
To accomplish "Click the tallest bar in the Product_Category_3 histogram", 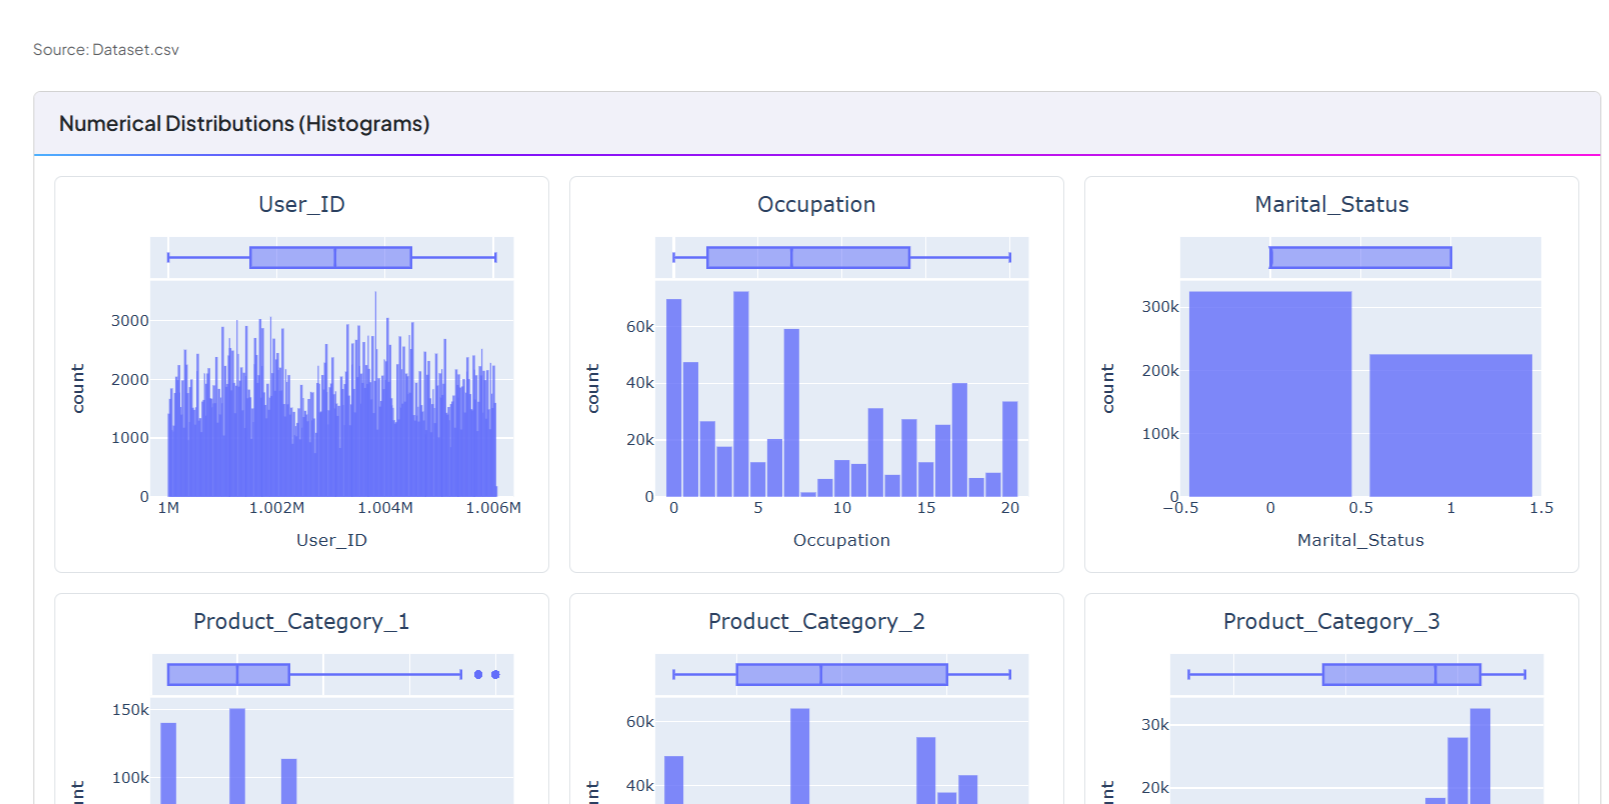I will (1480, 756).
